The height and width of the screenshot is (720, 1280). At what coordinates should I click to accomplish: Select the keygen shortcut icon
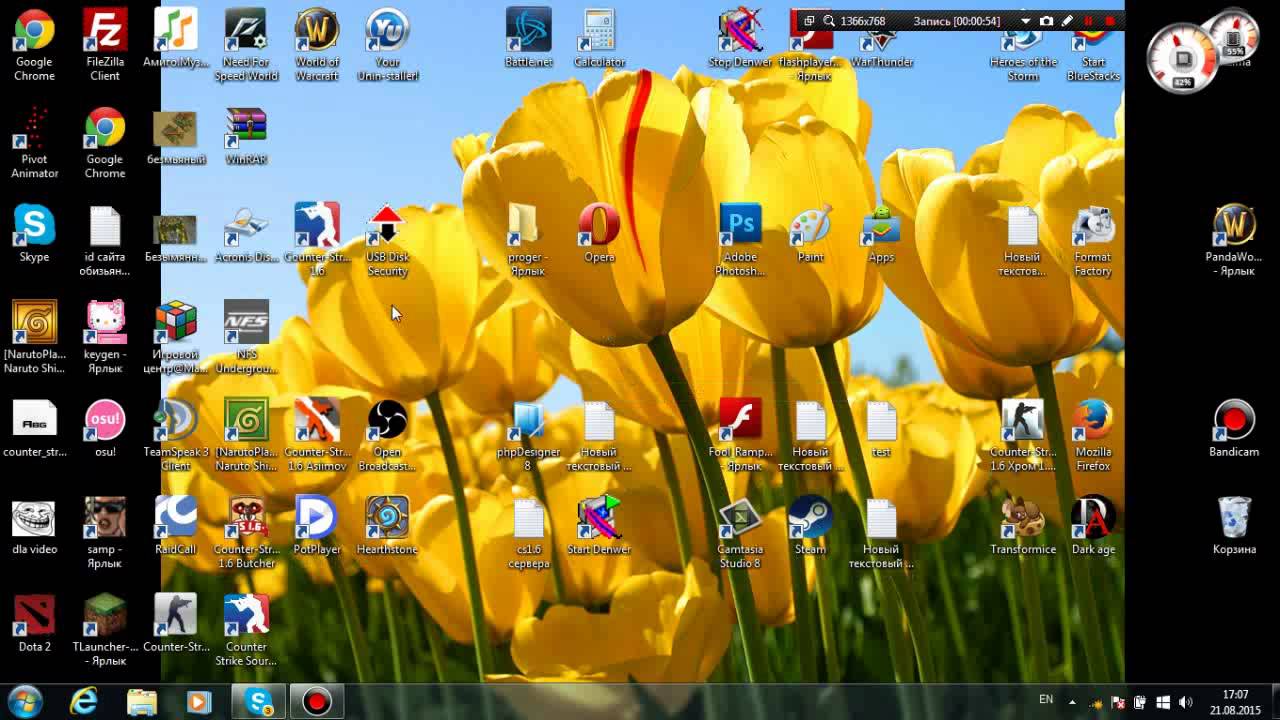pyautogui.click(x=105, y=338)
